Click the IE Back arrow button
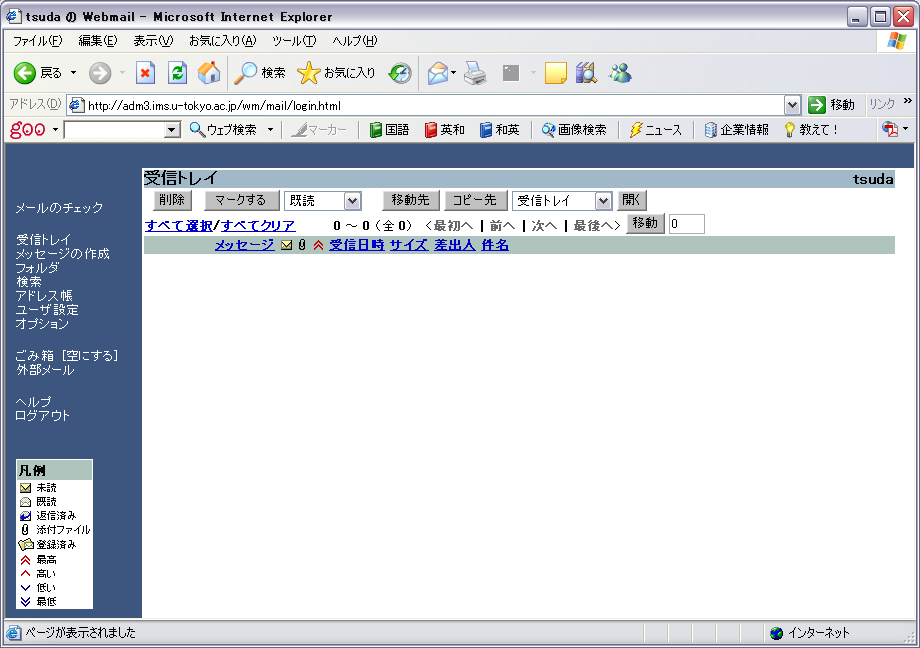Image resolution: width=920 pixels, height=648 pixels. coord(25,73)
